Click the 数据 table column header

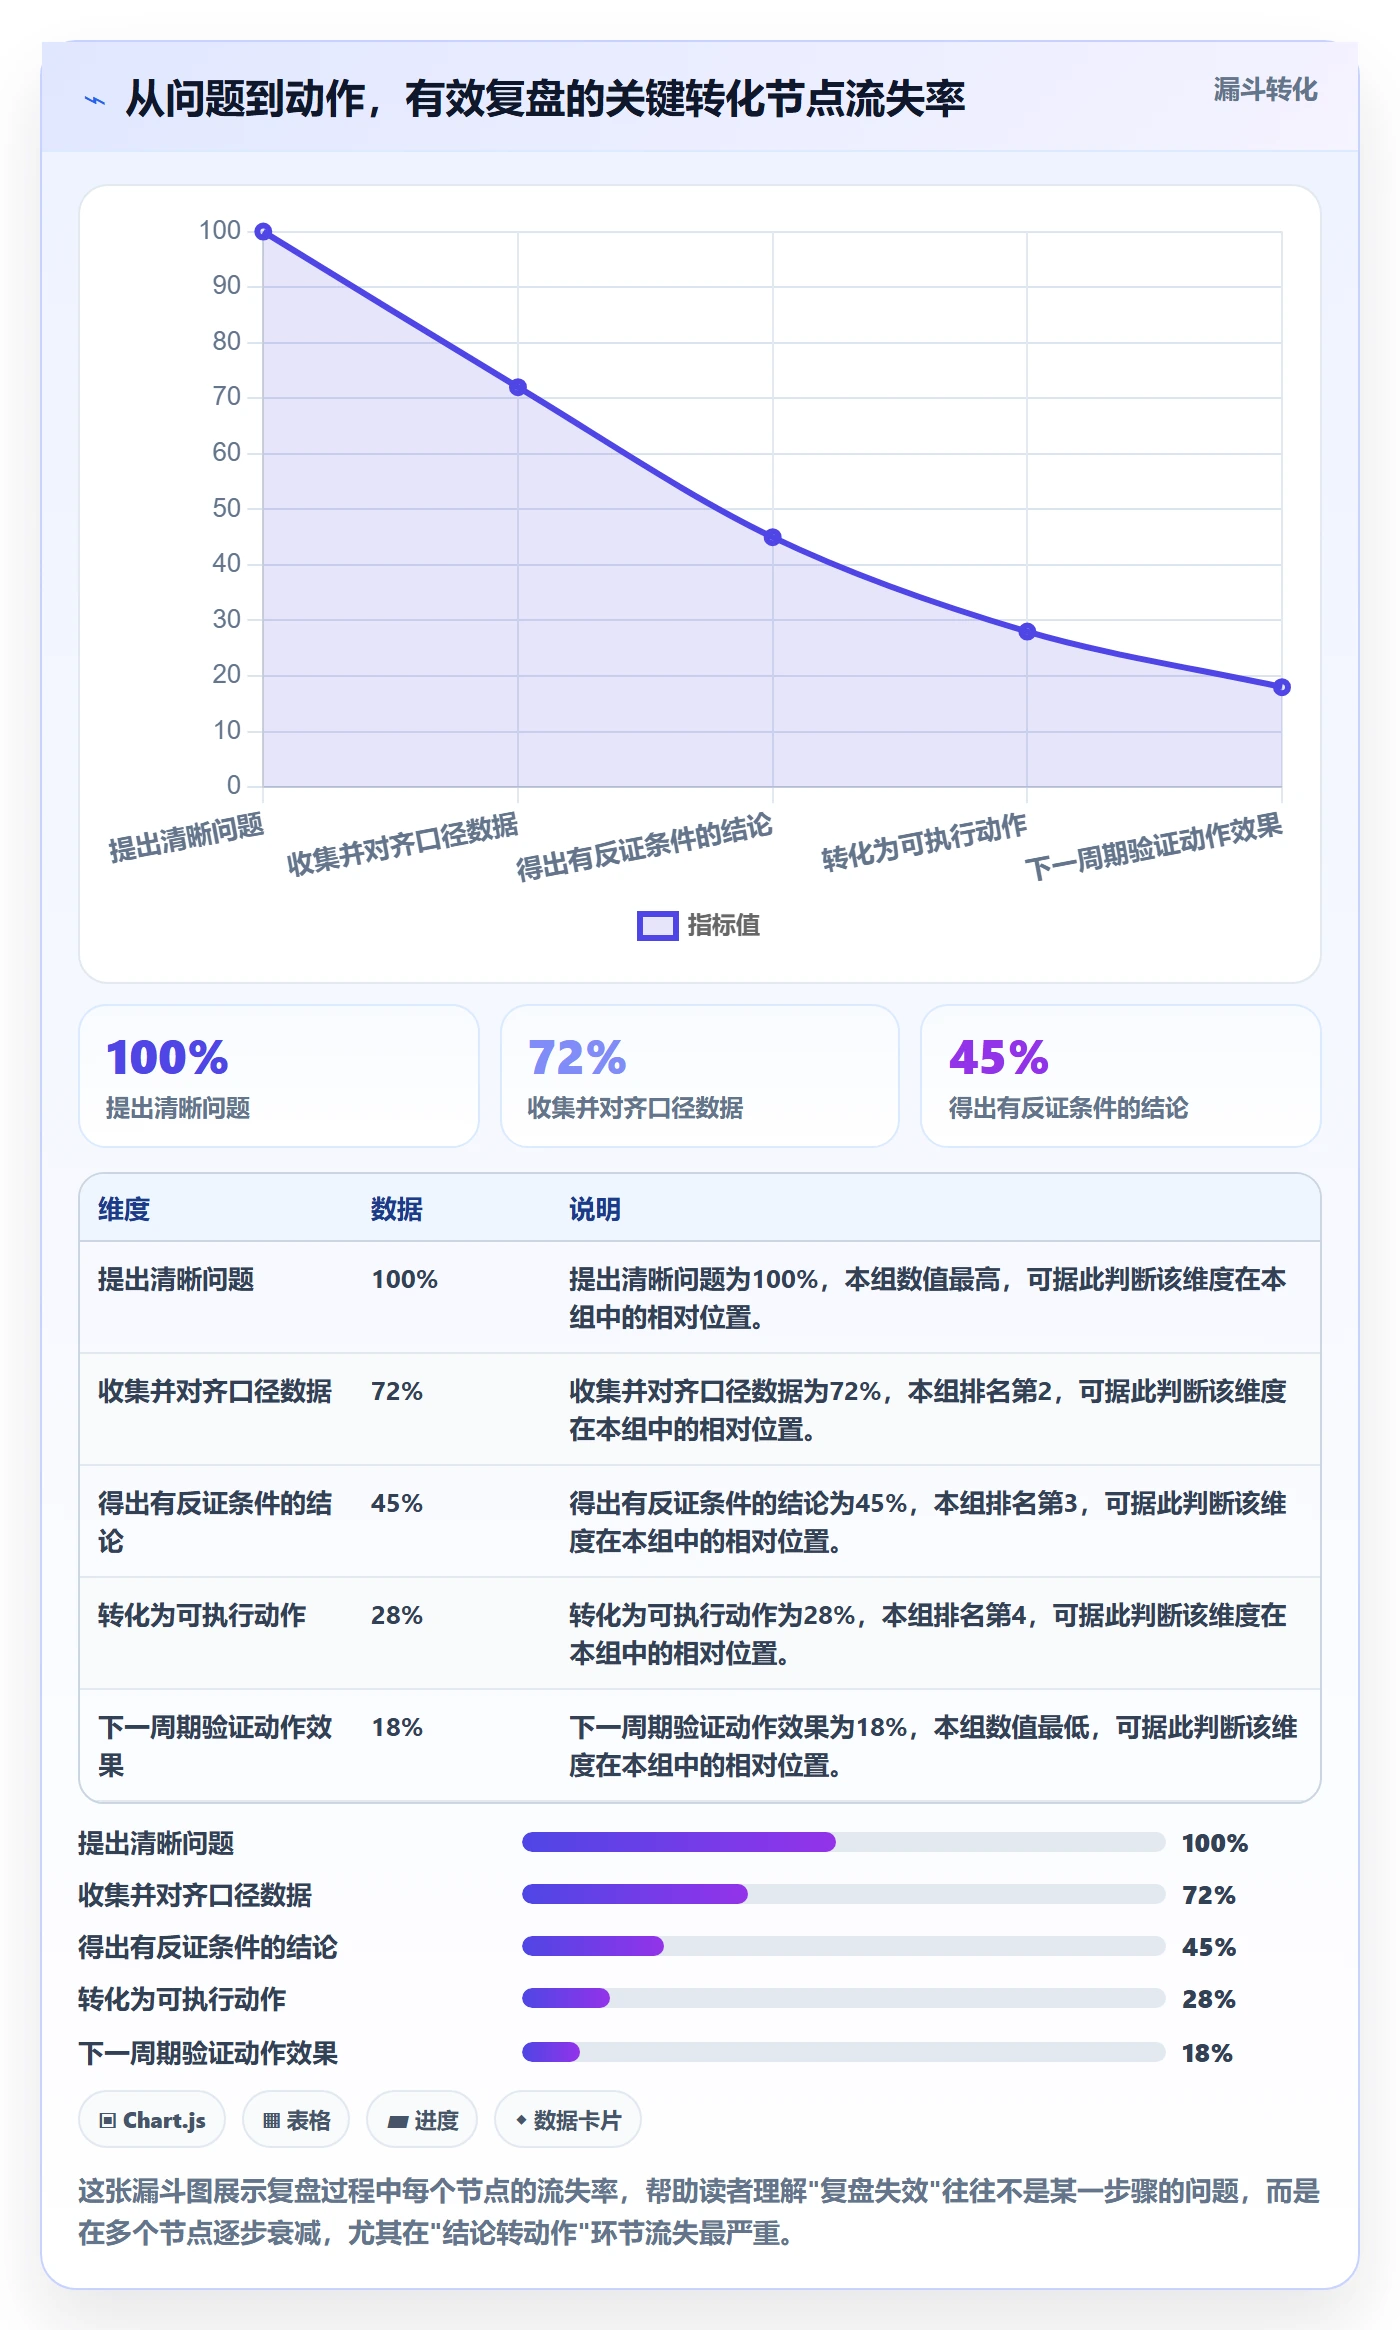pyautogui.click(x=397, y=1209)
